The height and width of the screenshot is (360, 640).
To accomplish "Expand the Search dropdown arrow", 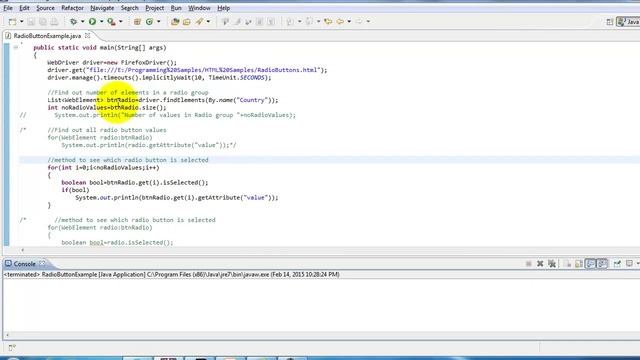I will (208, 22).
